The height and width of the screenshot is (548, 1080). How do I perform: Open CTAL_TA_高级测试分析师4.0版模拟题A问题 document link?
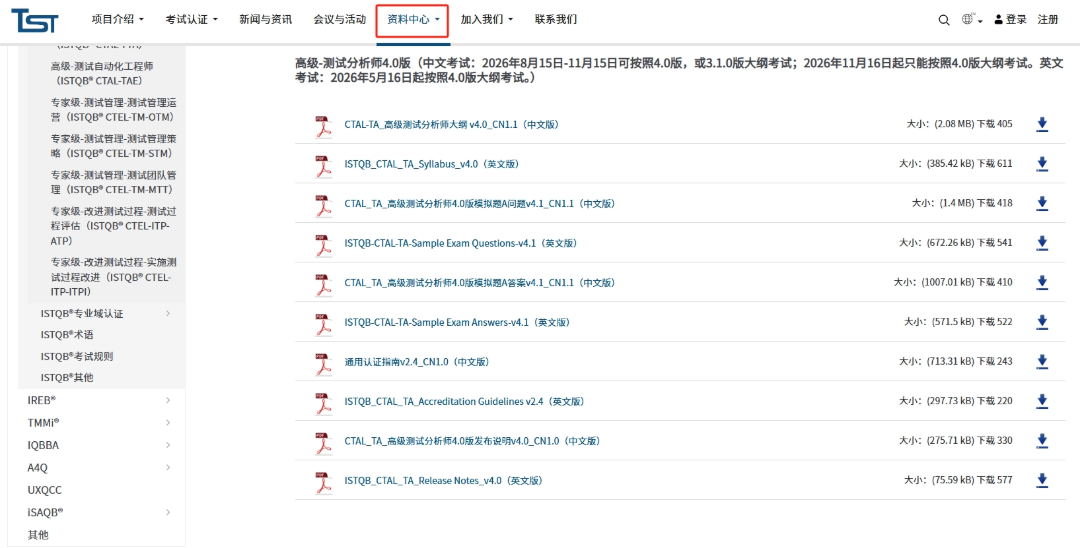click(479, 204)
